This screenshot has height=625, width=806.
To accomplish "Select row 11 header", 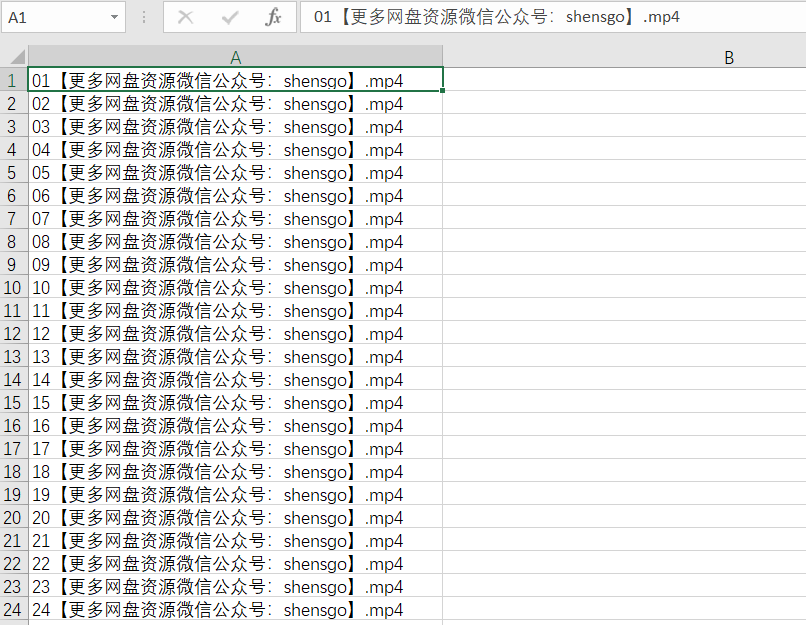I will 12,311.
